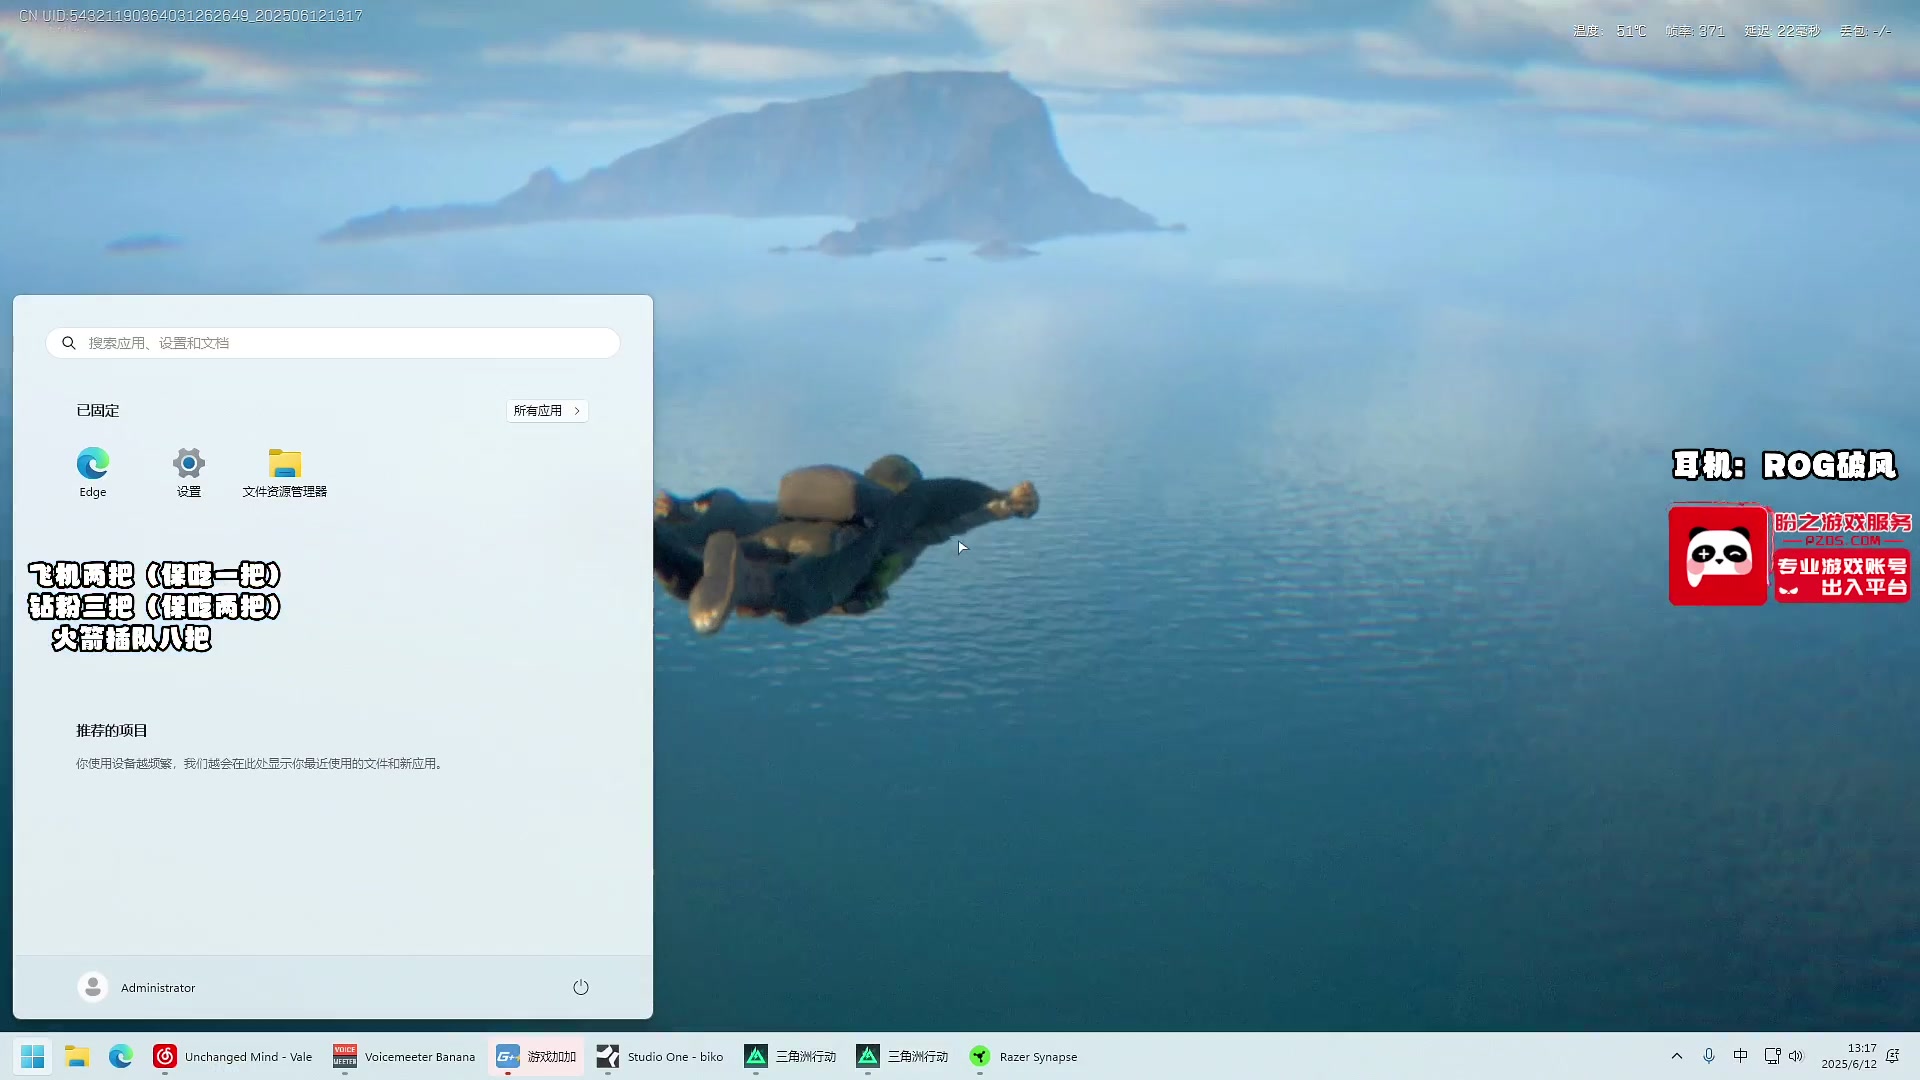The height and width of the screenshot is (1080, 1920).
Task: Click the search magnifier icon
Action: pyautogui.click(x=69, y=343)
